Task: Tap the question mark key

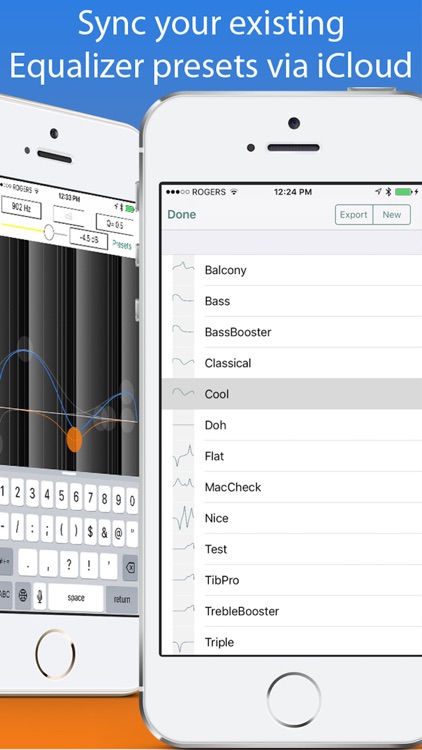Action: 69,564
